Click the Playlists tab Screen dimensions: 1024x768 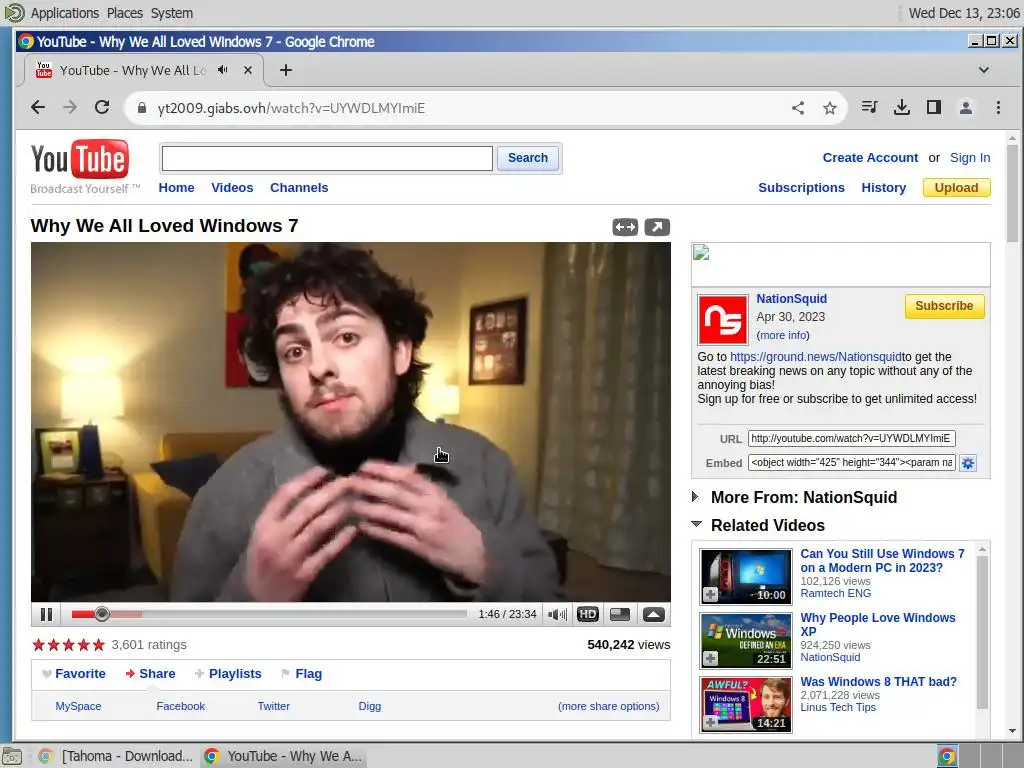pos(228,673)
